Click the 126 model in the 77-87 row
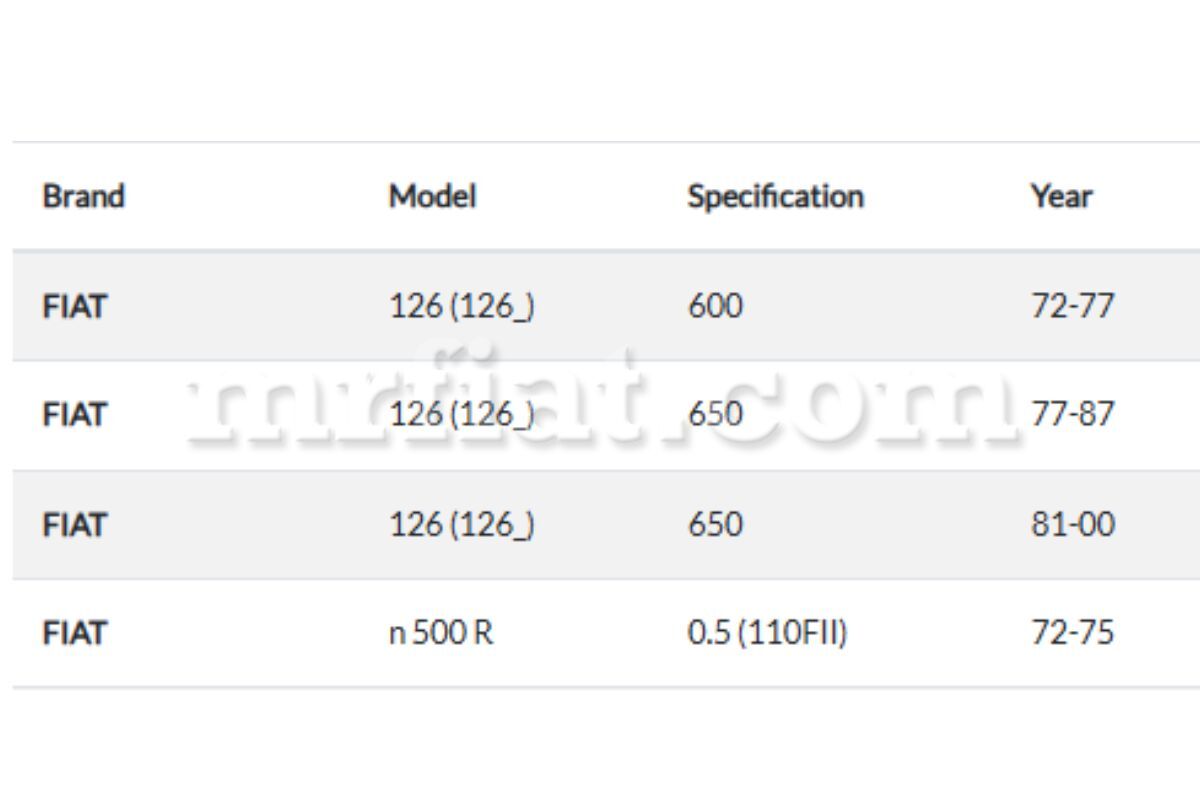 pos(461,414)
